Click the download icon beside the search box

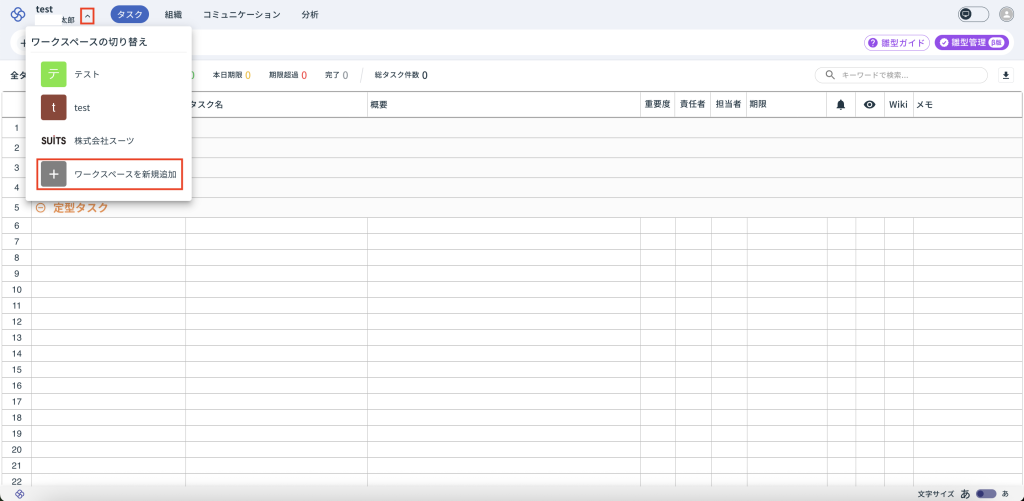tap(1006, 75)
